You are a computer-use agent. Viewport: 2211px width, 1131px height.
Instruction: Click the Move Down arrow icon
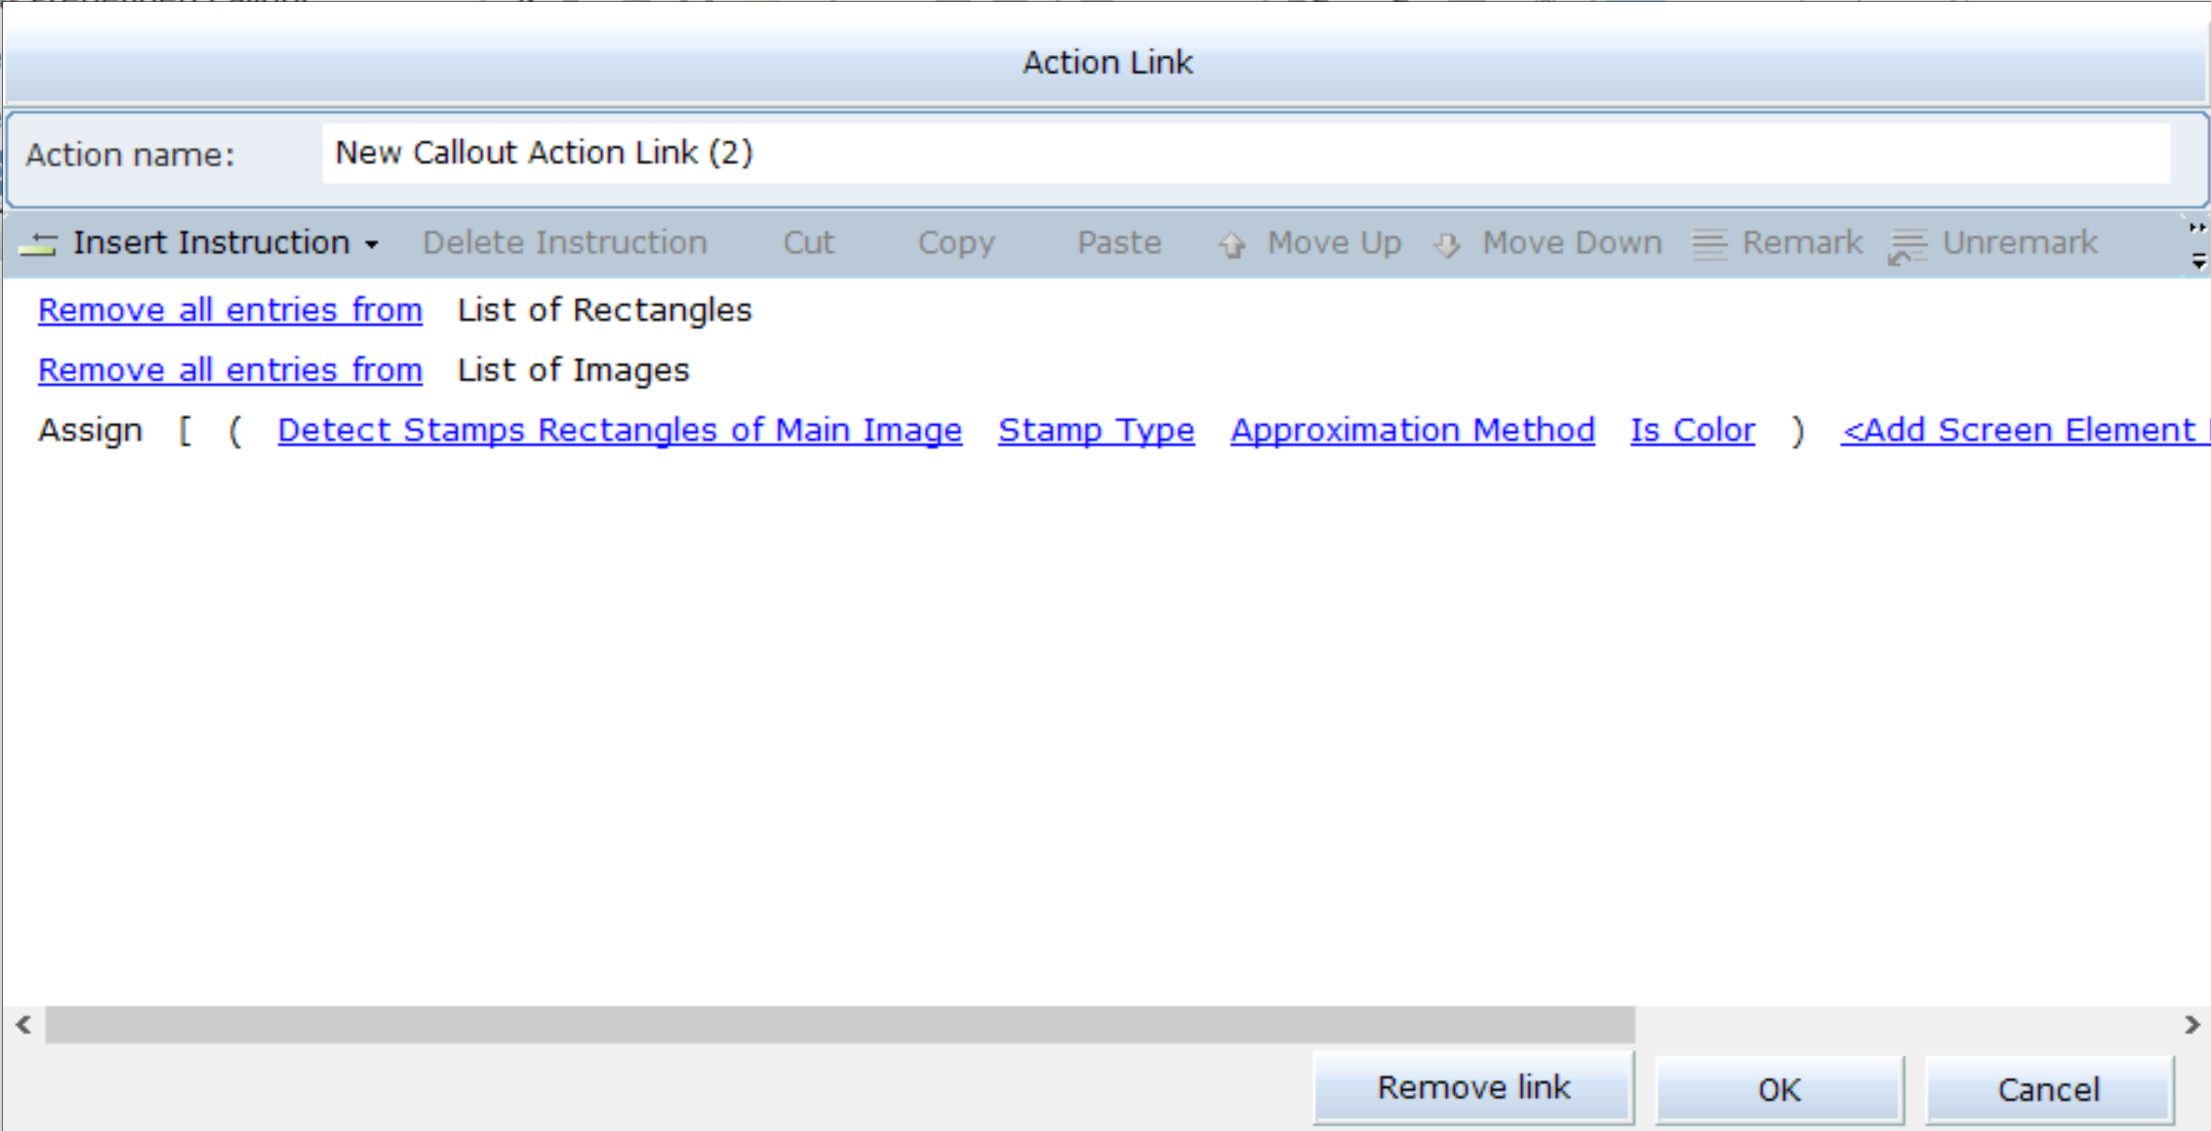click(1447, 244)
